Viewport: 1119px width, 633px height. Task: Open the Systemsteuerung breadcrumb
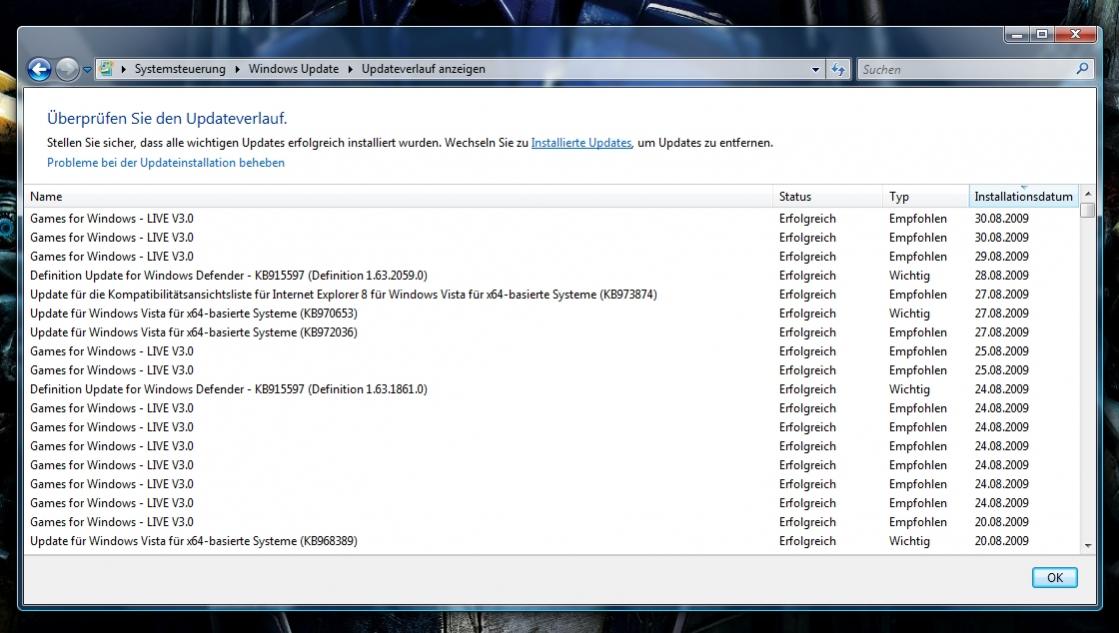pyautogui.click(x=180, y=69)
